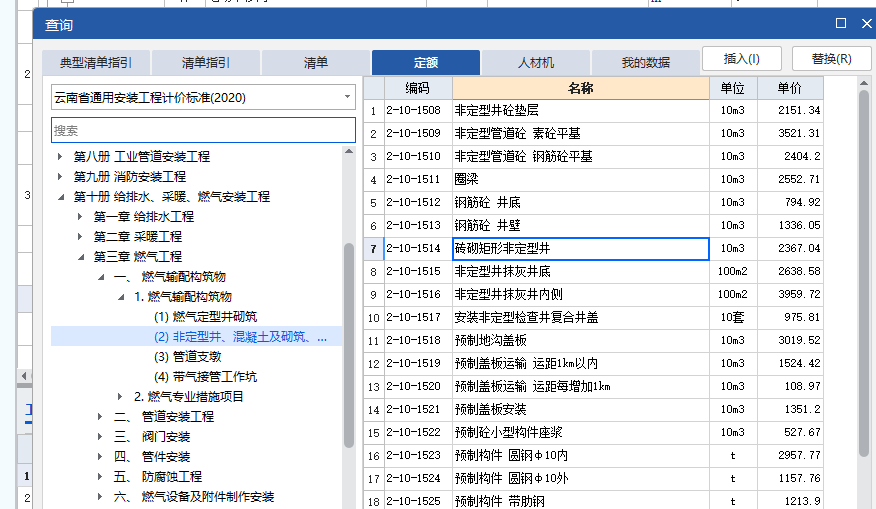Switch to the 典型清单指引 tab
876x509 pixels.
[x=96, y=63]
